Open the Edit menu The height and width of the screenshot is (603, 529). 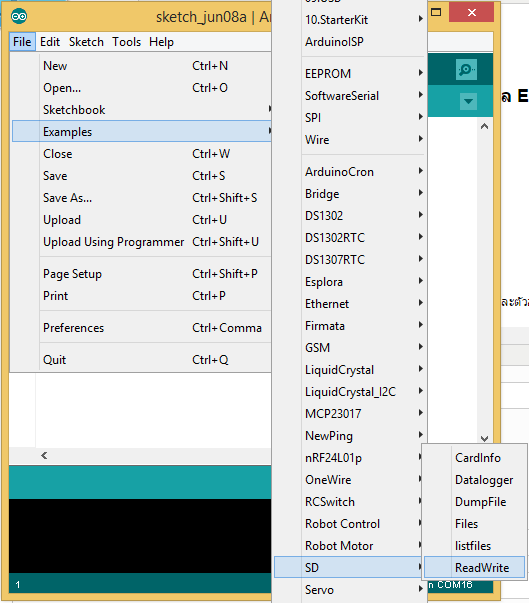coord(50,42)
